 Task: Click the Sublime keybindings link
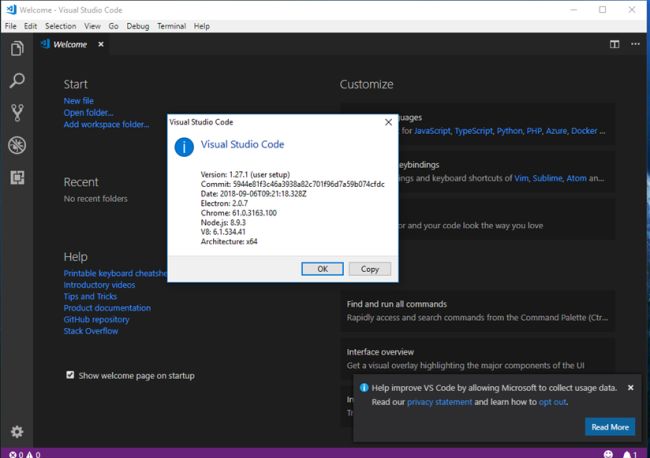pyautogui.click(x=548, y=178)
